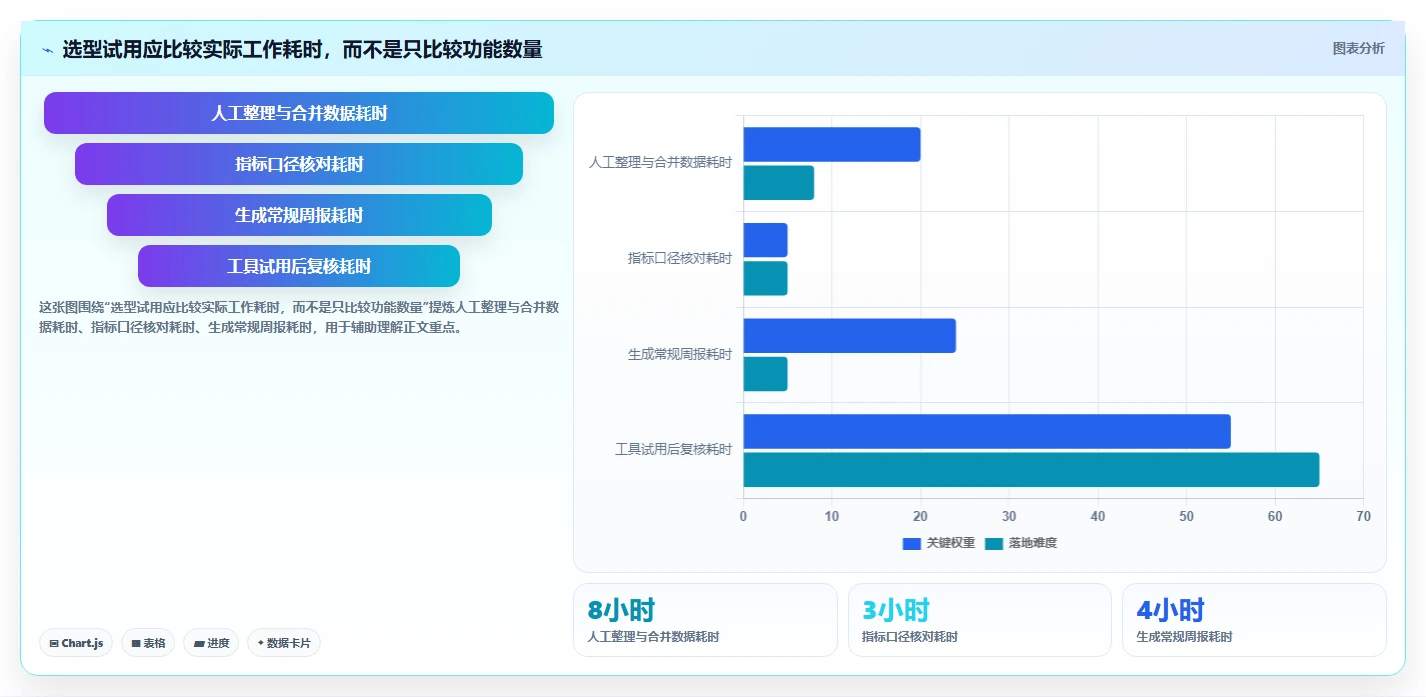1426x697 pixels.
Task: Click the 数据卡片 tag chip
Action: 284,643
